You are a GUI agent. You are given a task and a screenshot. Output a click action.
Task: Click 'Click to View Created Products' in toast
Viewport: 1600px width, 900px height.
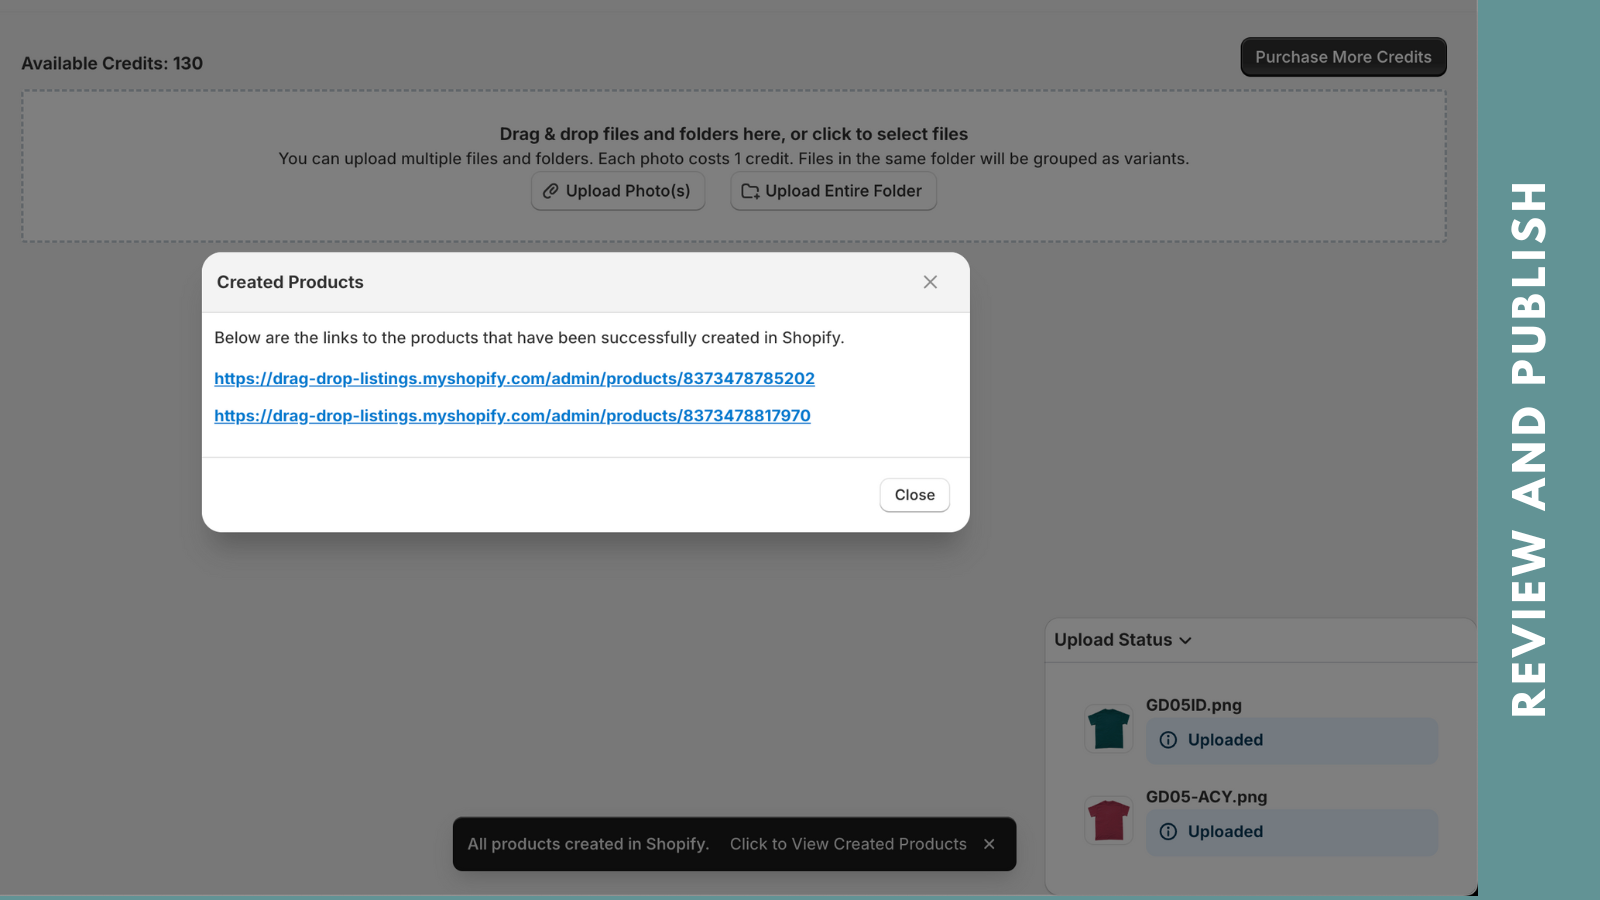pos(848,844)
